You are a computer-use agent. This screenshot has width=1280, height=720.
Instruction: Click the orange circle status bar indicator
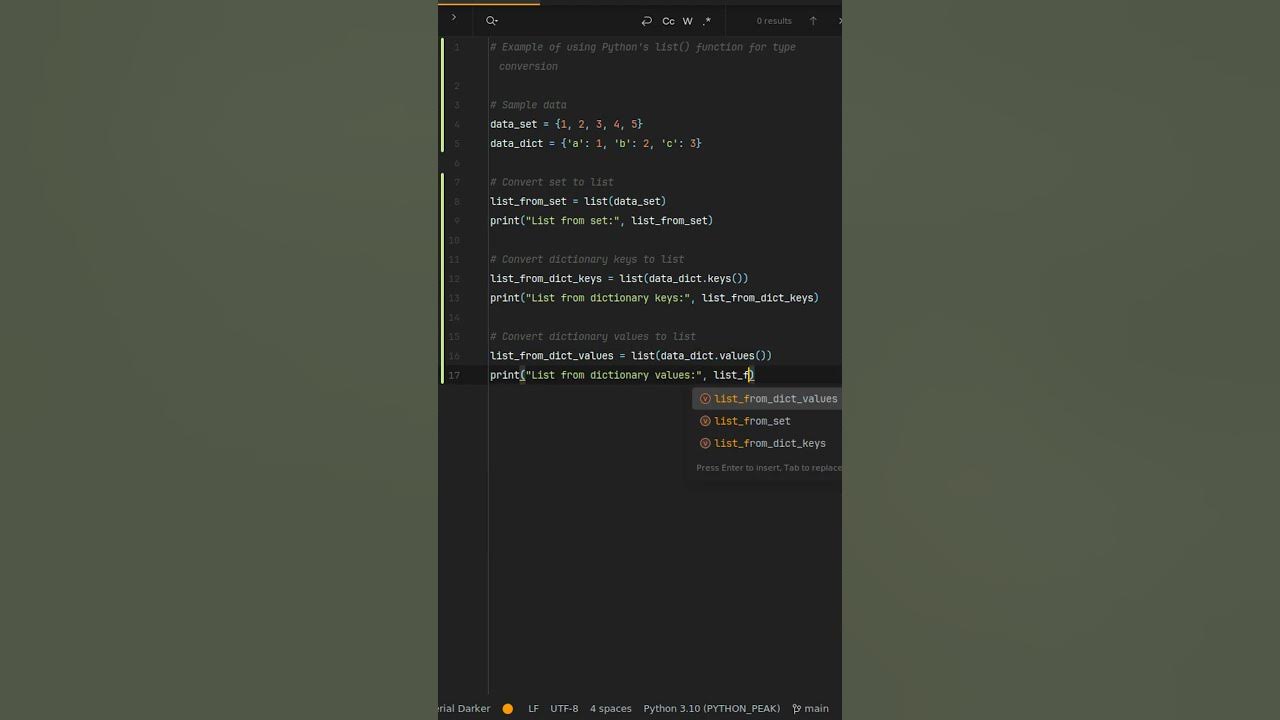click(508, 708)
